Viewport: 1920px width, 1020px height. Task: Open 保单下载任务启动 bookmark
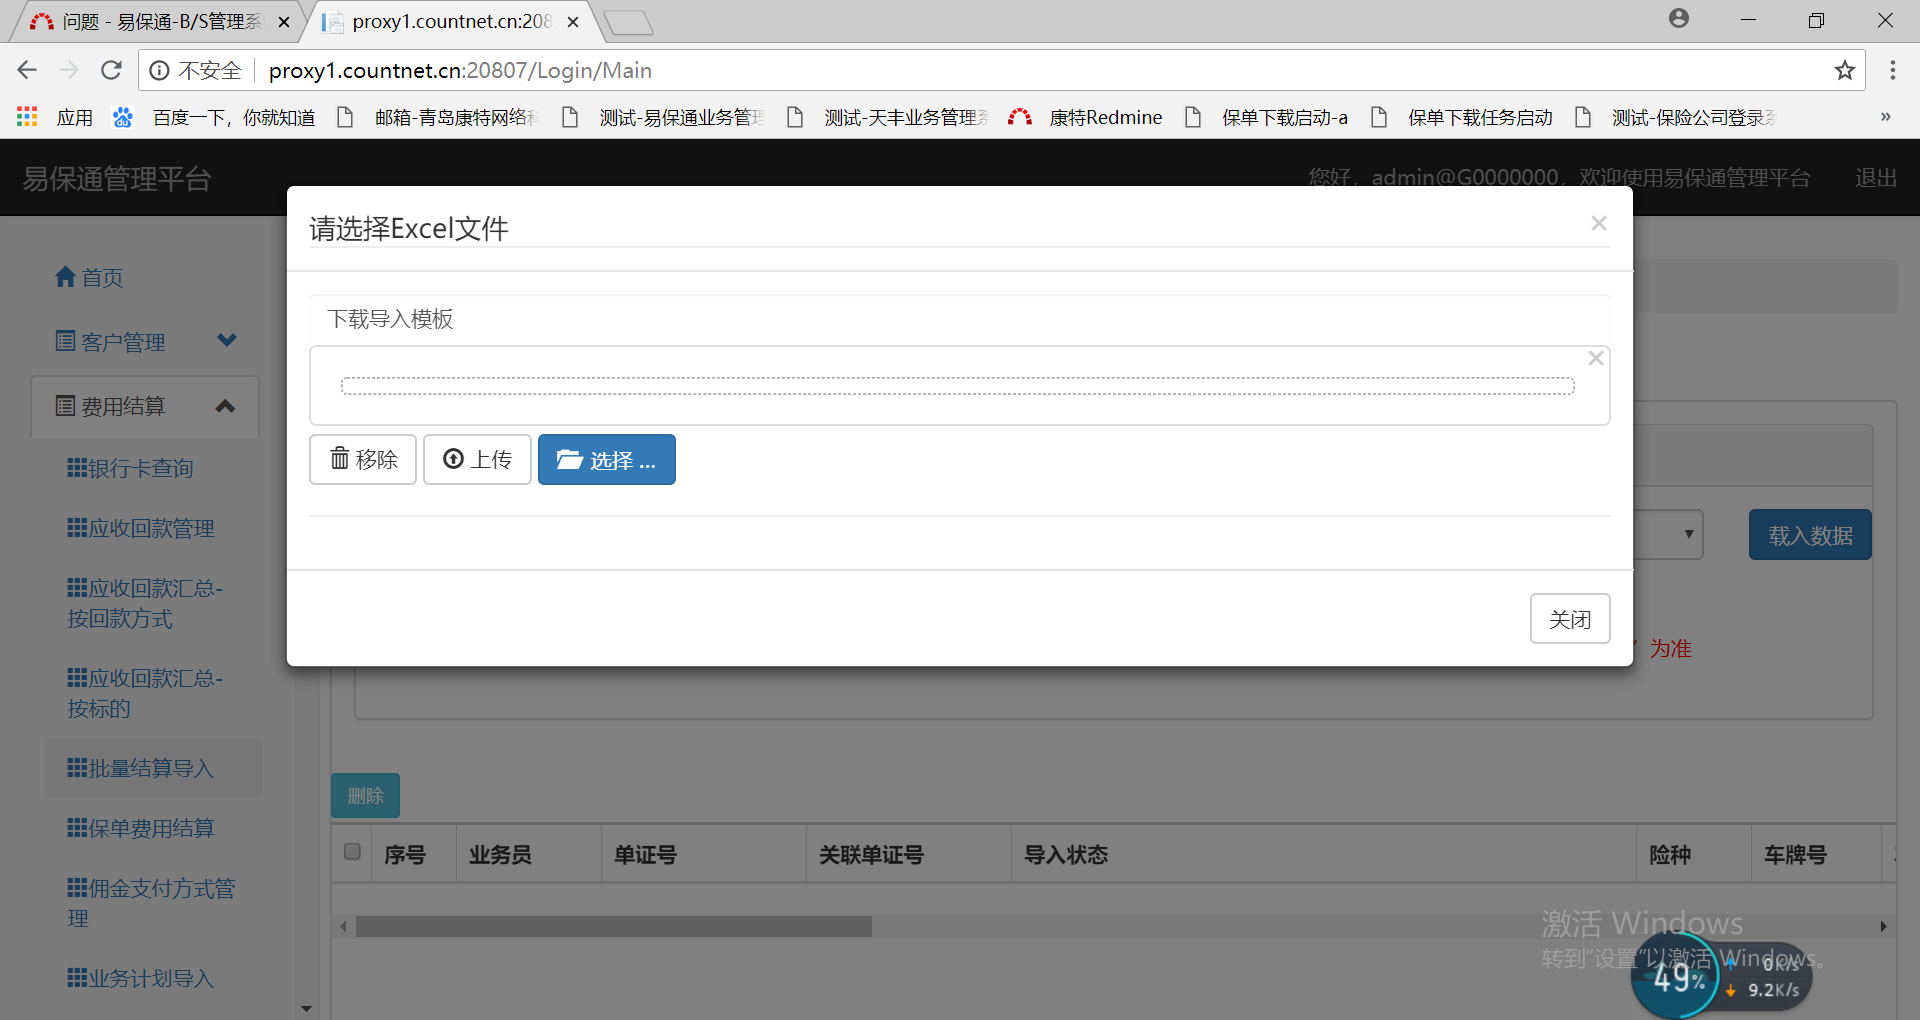point(1461,117)
